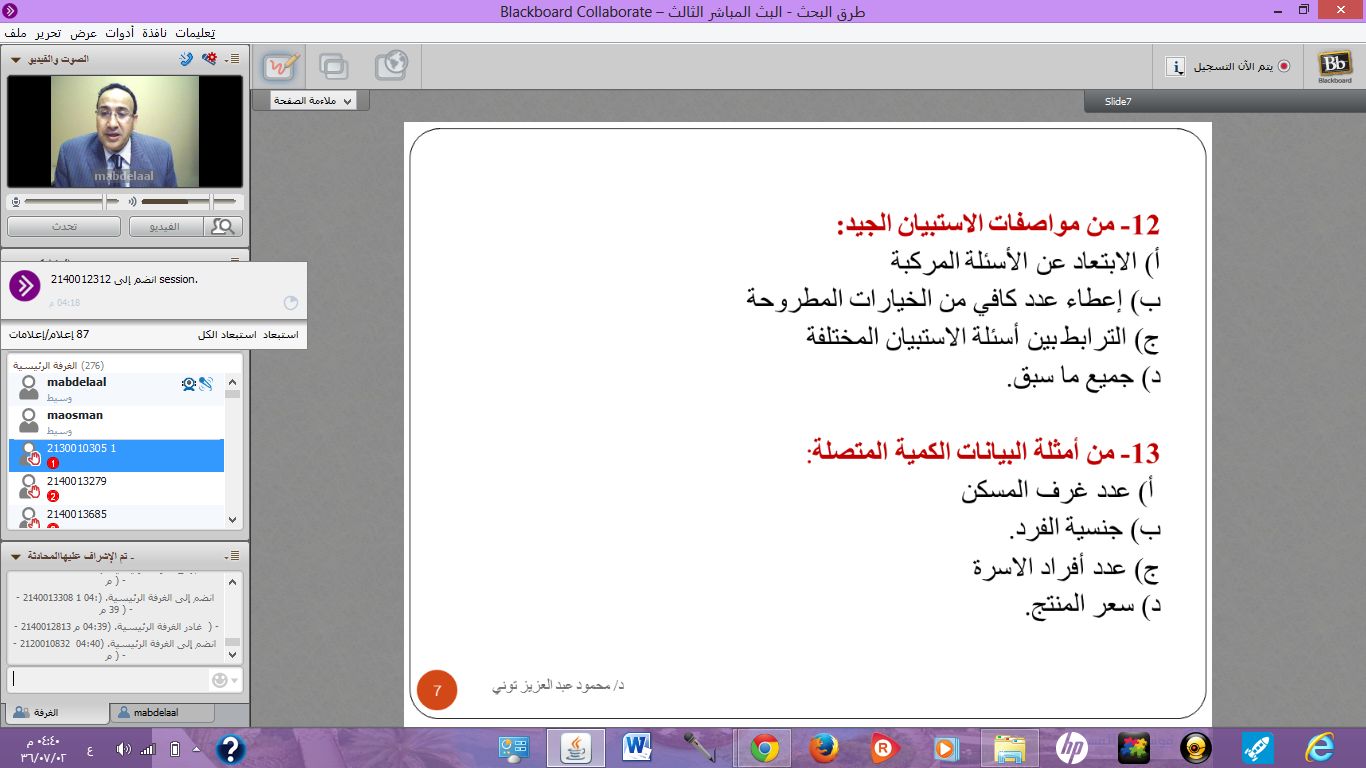Click استبعاد الكل to dismiss all
Viewport: 1366px width, 768px height.
tap(226, 335)
